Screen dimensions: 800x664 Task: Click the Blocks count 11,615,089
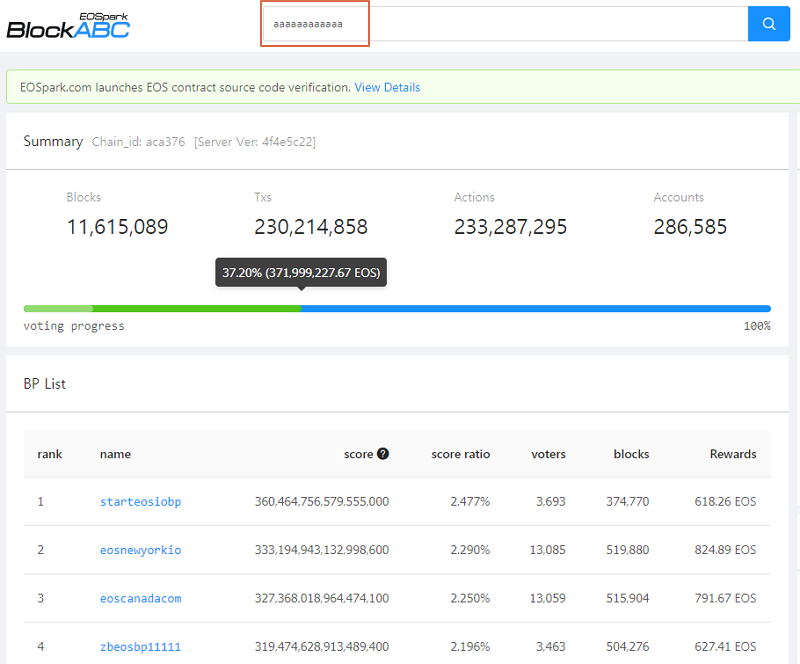tap(117, 227)
